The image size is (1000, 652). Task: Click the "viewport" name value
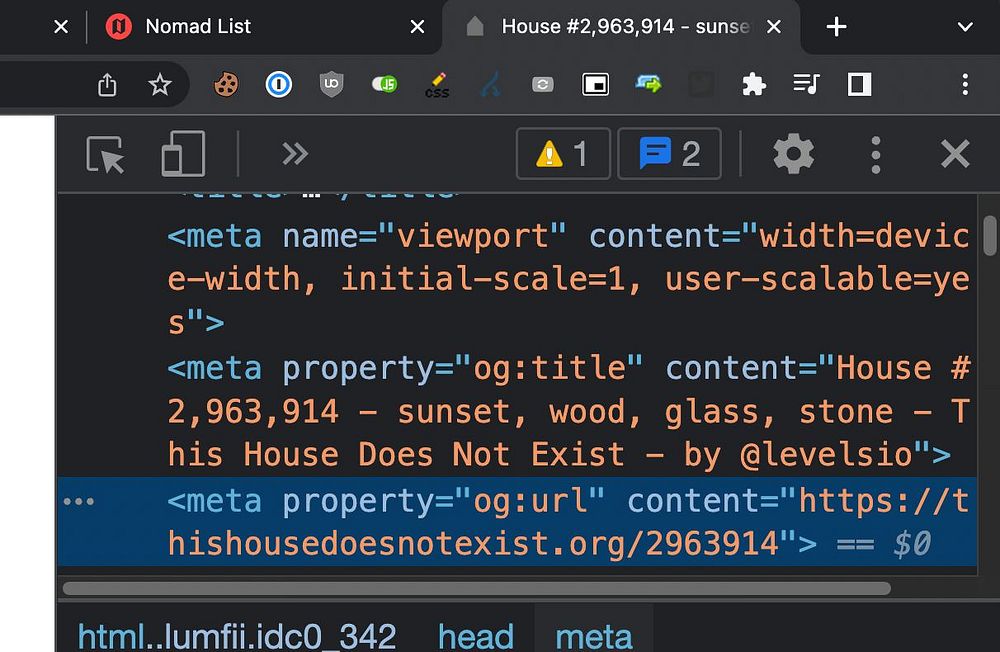(472, 237)
